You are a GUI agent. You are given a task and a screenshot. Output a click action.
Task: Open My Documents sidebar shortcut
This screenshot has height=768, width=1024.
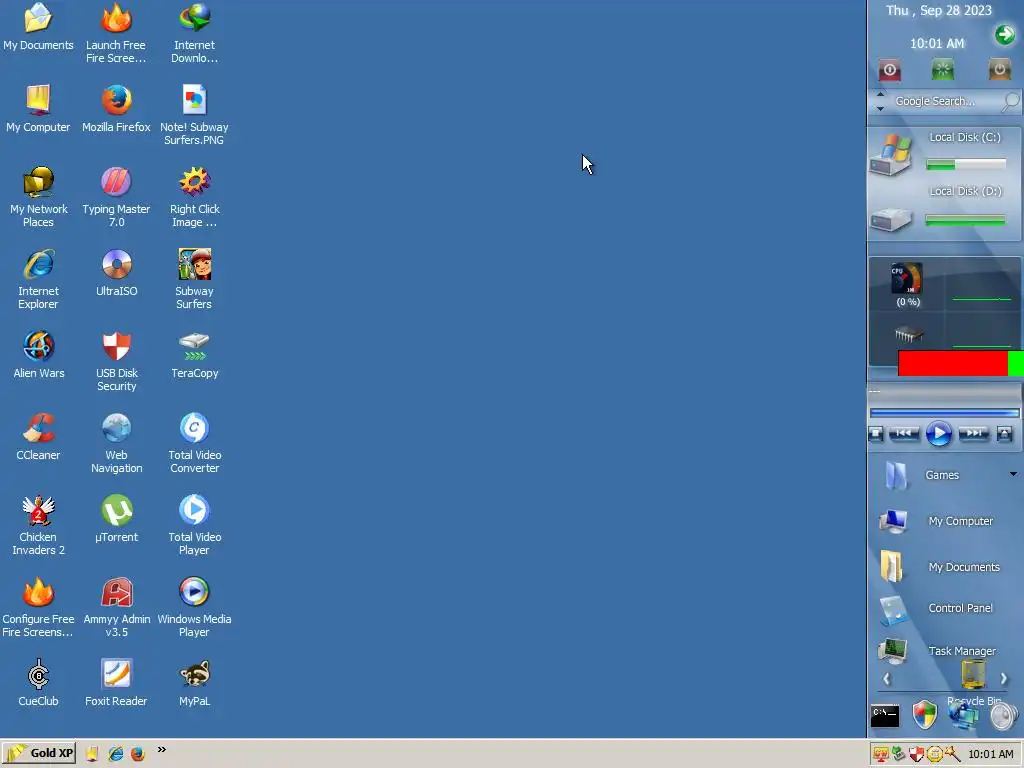pyautogui.click(x=938, y=567)
